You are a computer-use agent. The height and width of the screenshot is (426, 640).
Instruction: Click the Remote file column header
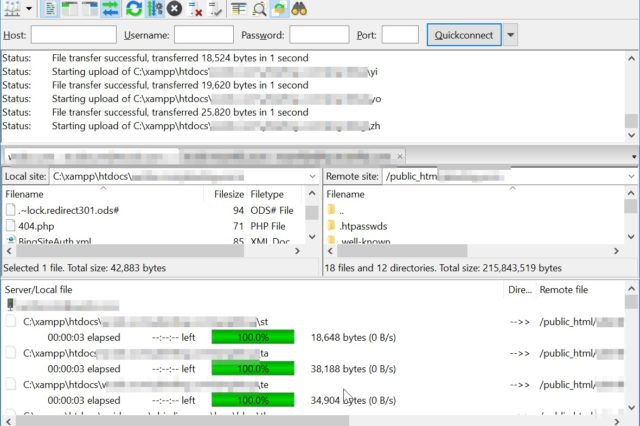(580, 290)
